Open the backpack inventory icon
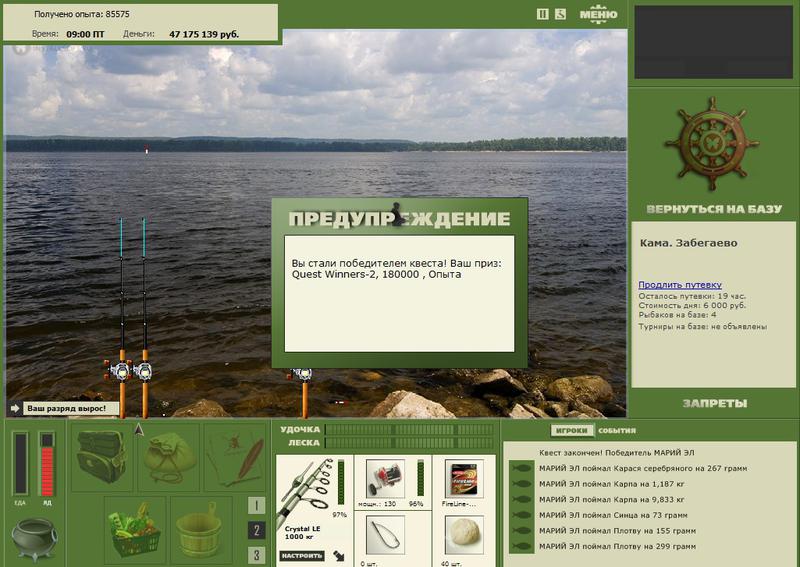This screenshot has width=800, height=567. click(102, 457)
